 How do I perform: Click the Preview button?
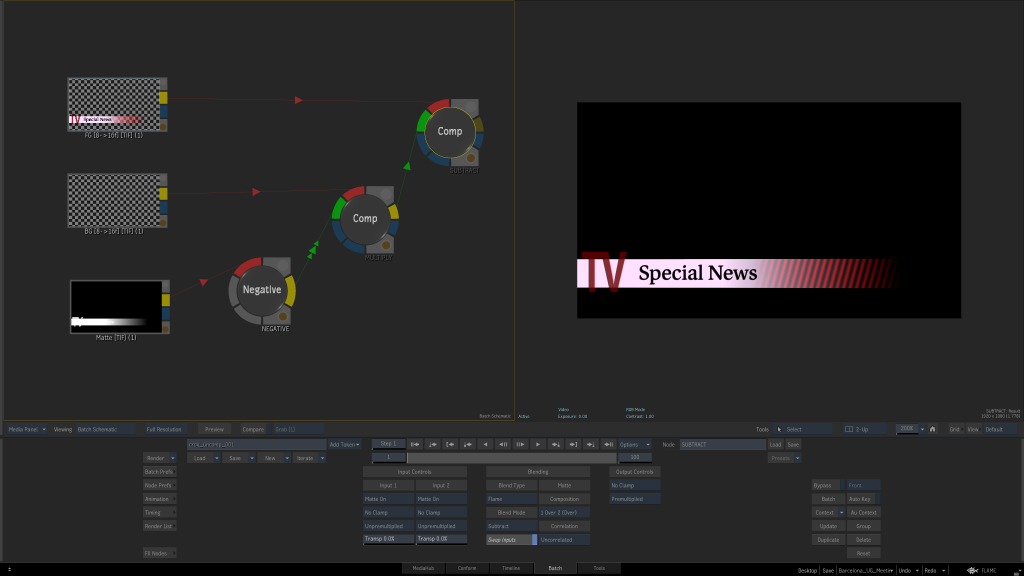[214, 429]
